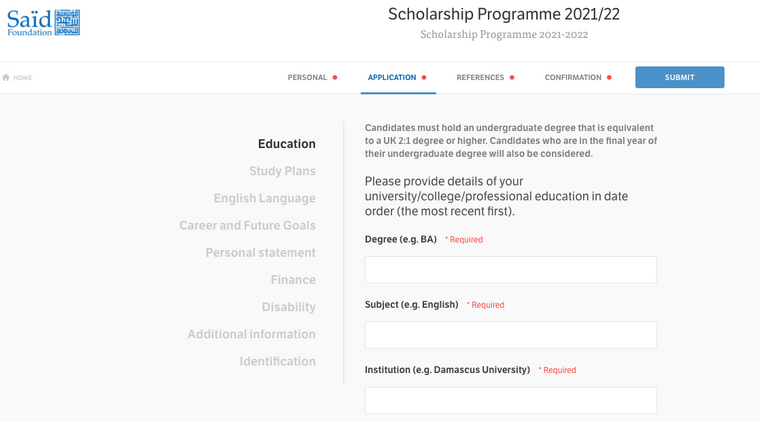Click the home icon
The height and width of the screenshot is (422, 760).
[x=6, y=78]
